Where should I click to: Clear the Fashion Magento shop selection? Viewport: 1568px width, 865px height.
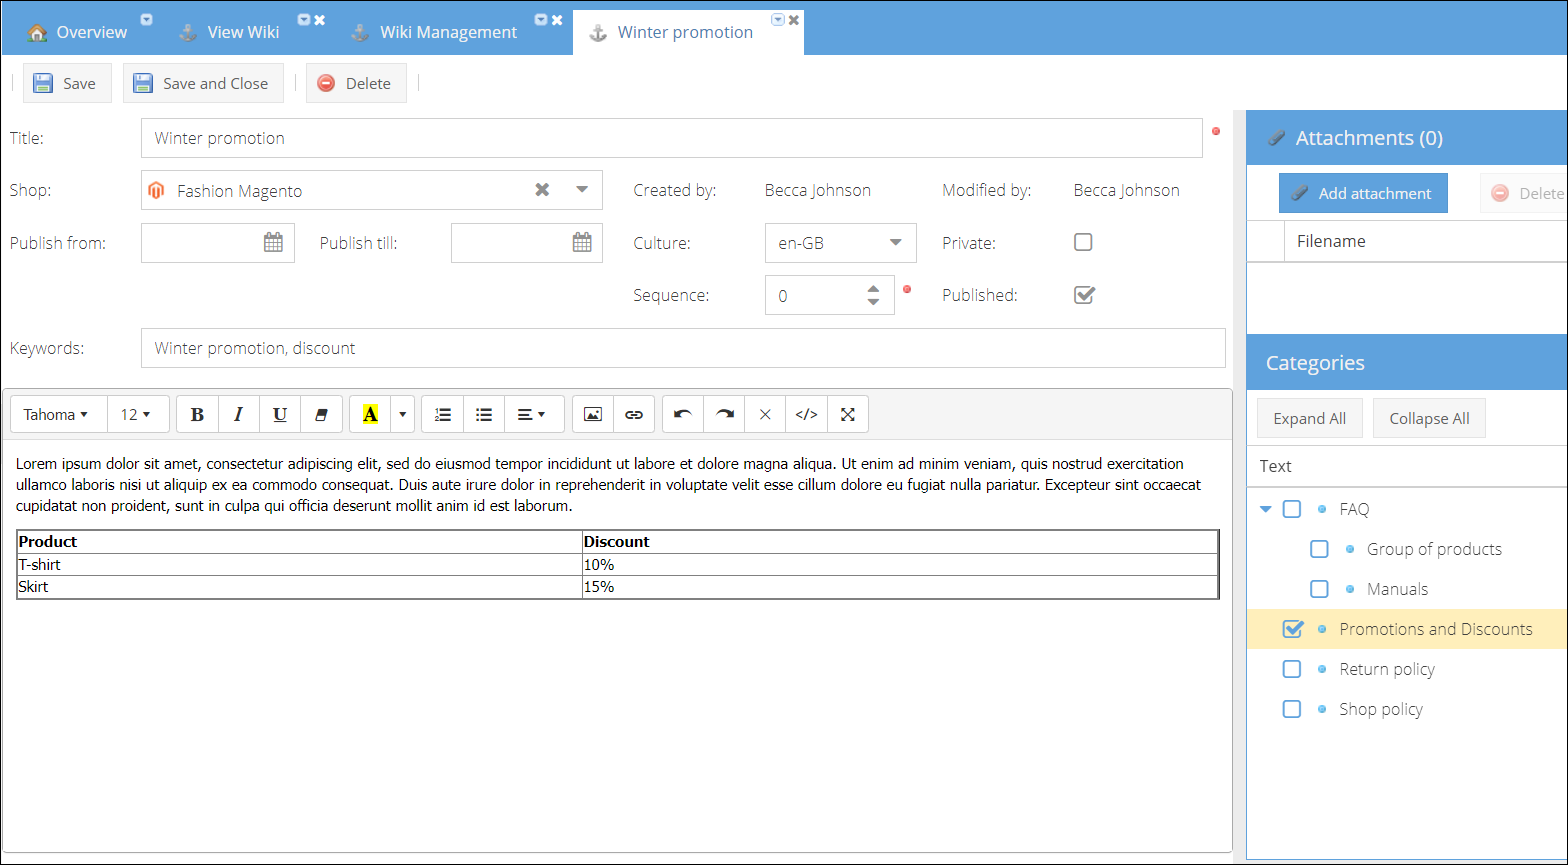[542, 190]
